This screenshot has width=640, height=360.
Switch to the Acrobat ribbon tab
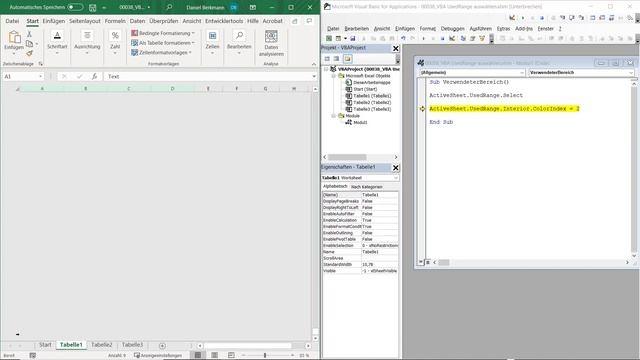pos(272,21)
